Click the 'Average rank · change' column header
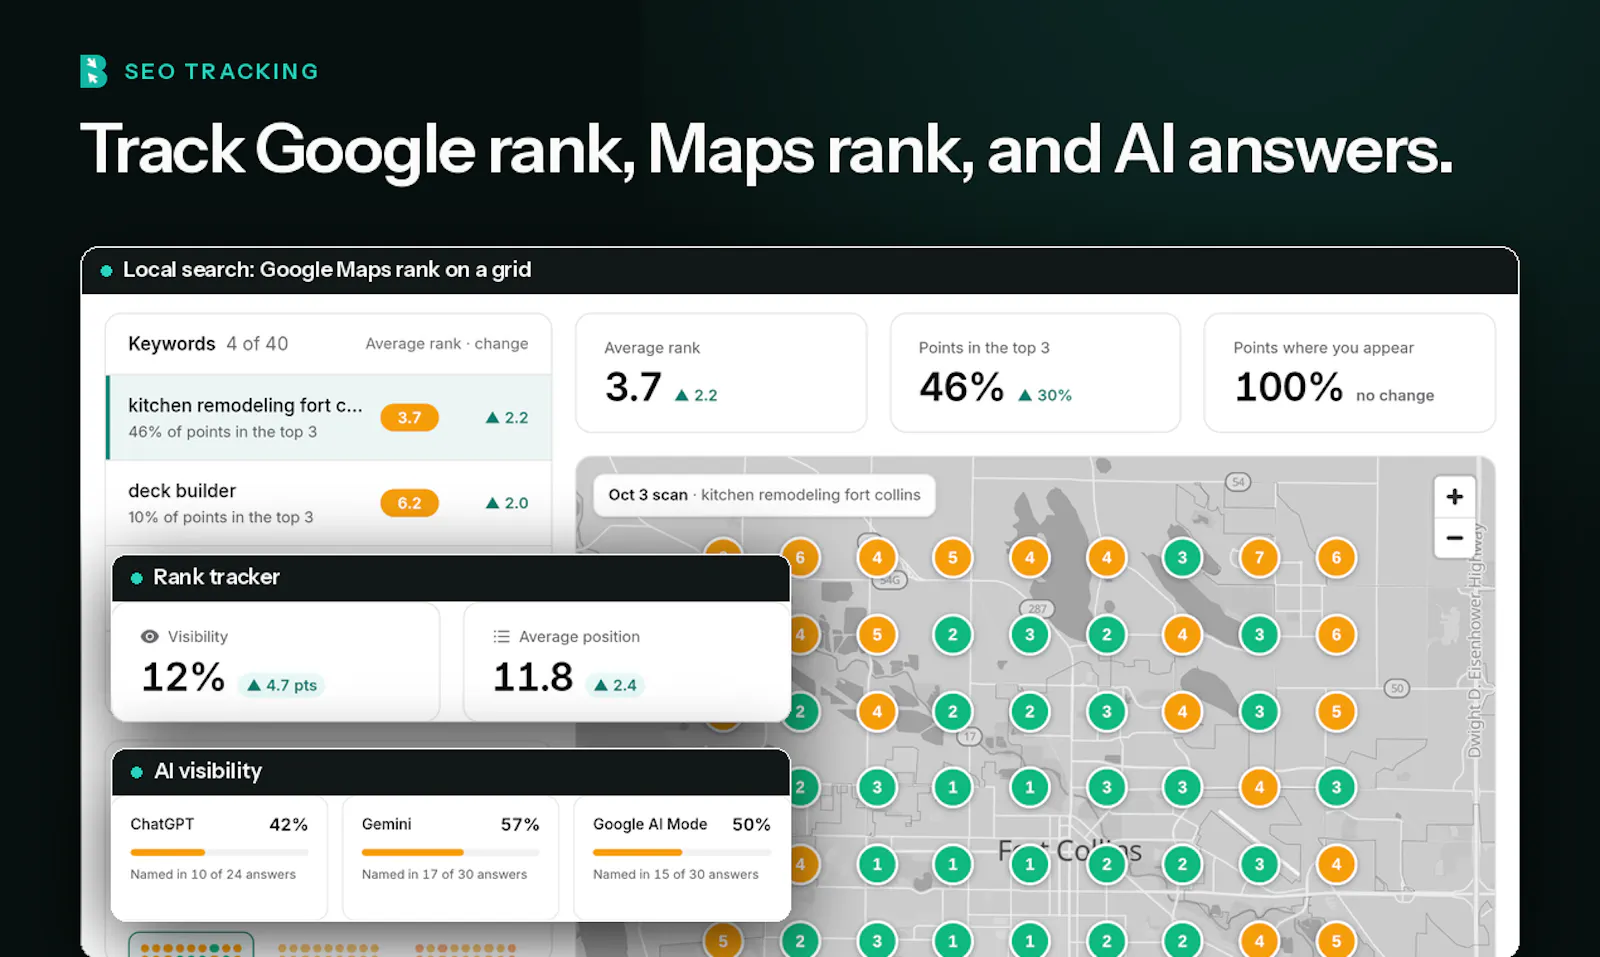The image size is (1600, 957). tap(447, 344)
